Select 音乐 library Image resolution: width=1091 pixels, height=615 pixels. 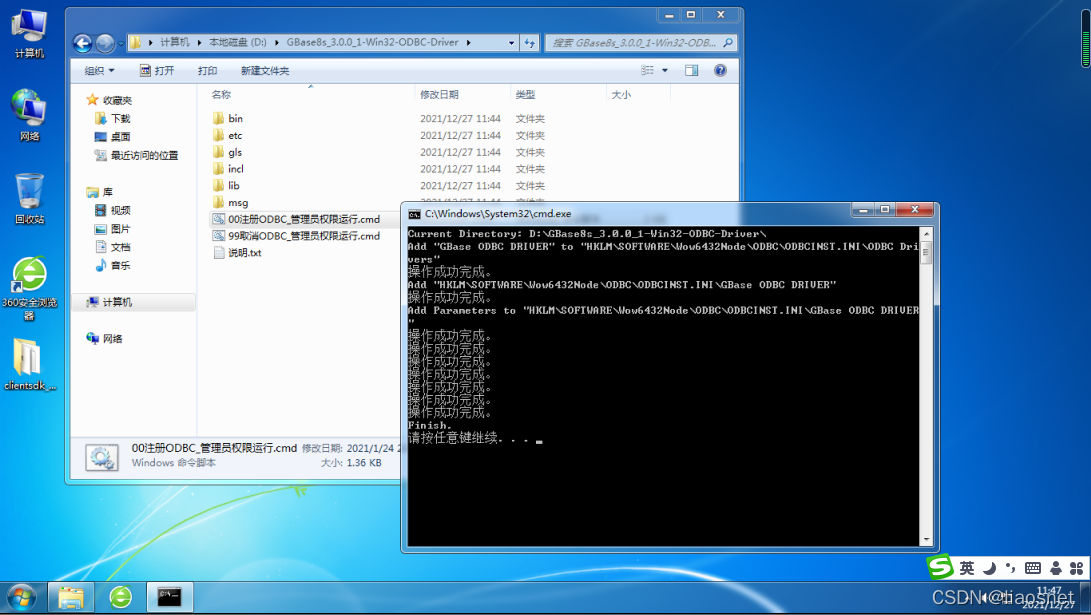coord(113,265)
